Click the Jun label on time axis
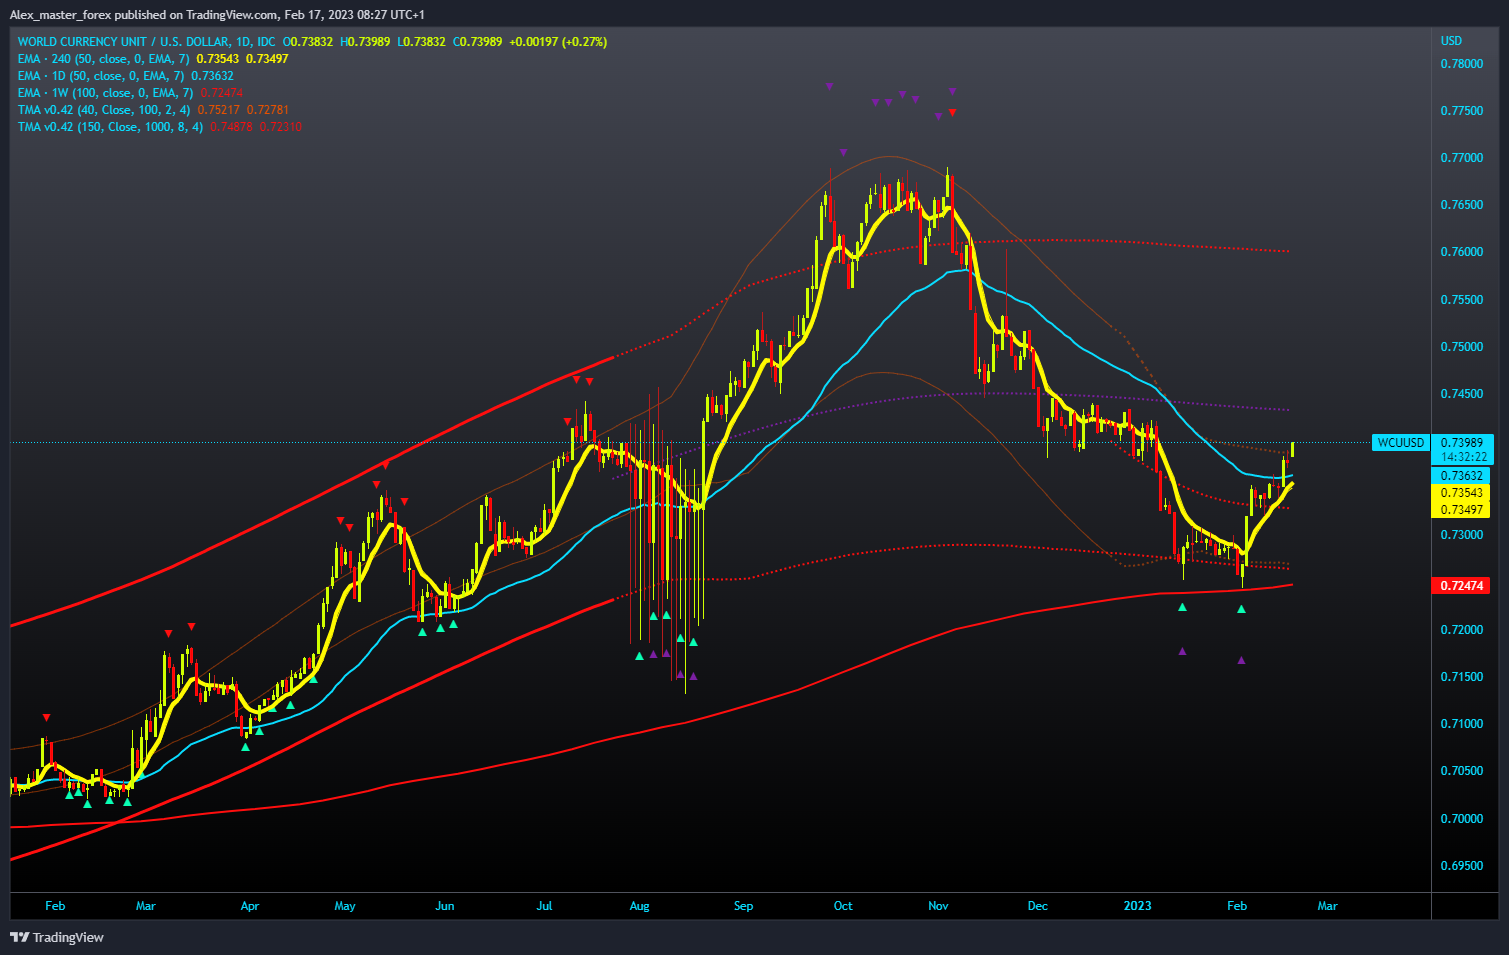The image size is (1509, 955). pos(445,906)
